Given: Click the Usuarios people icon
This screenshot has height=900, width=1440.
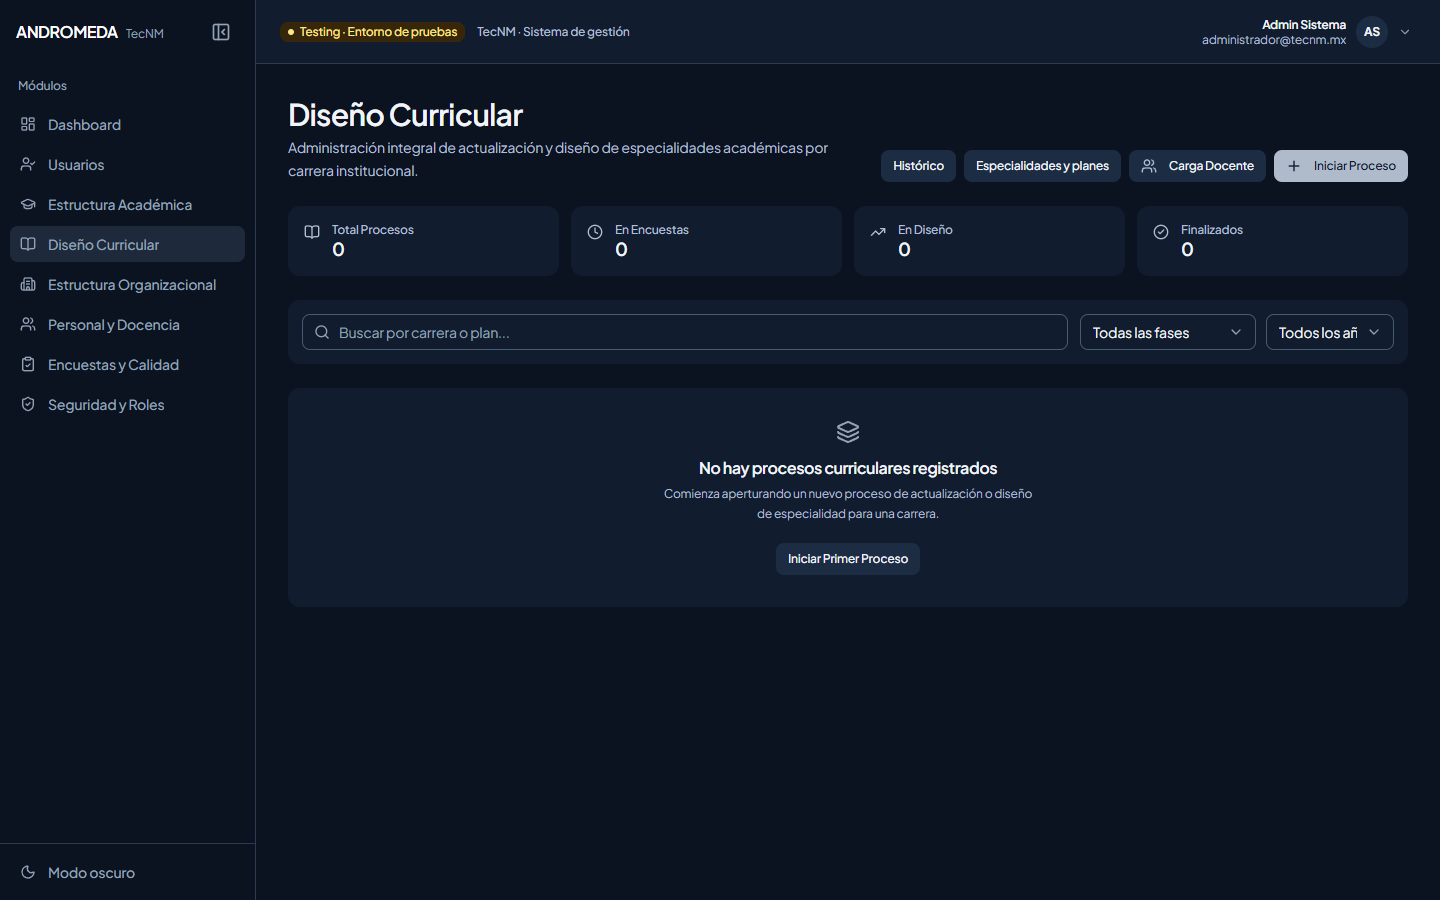Looking at the screenshot, I should (28, 164).
